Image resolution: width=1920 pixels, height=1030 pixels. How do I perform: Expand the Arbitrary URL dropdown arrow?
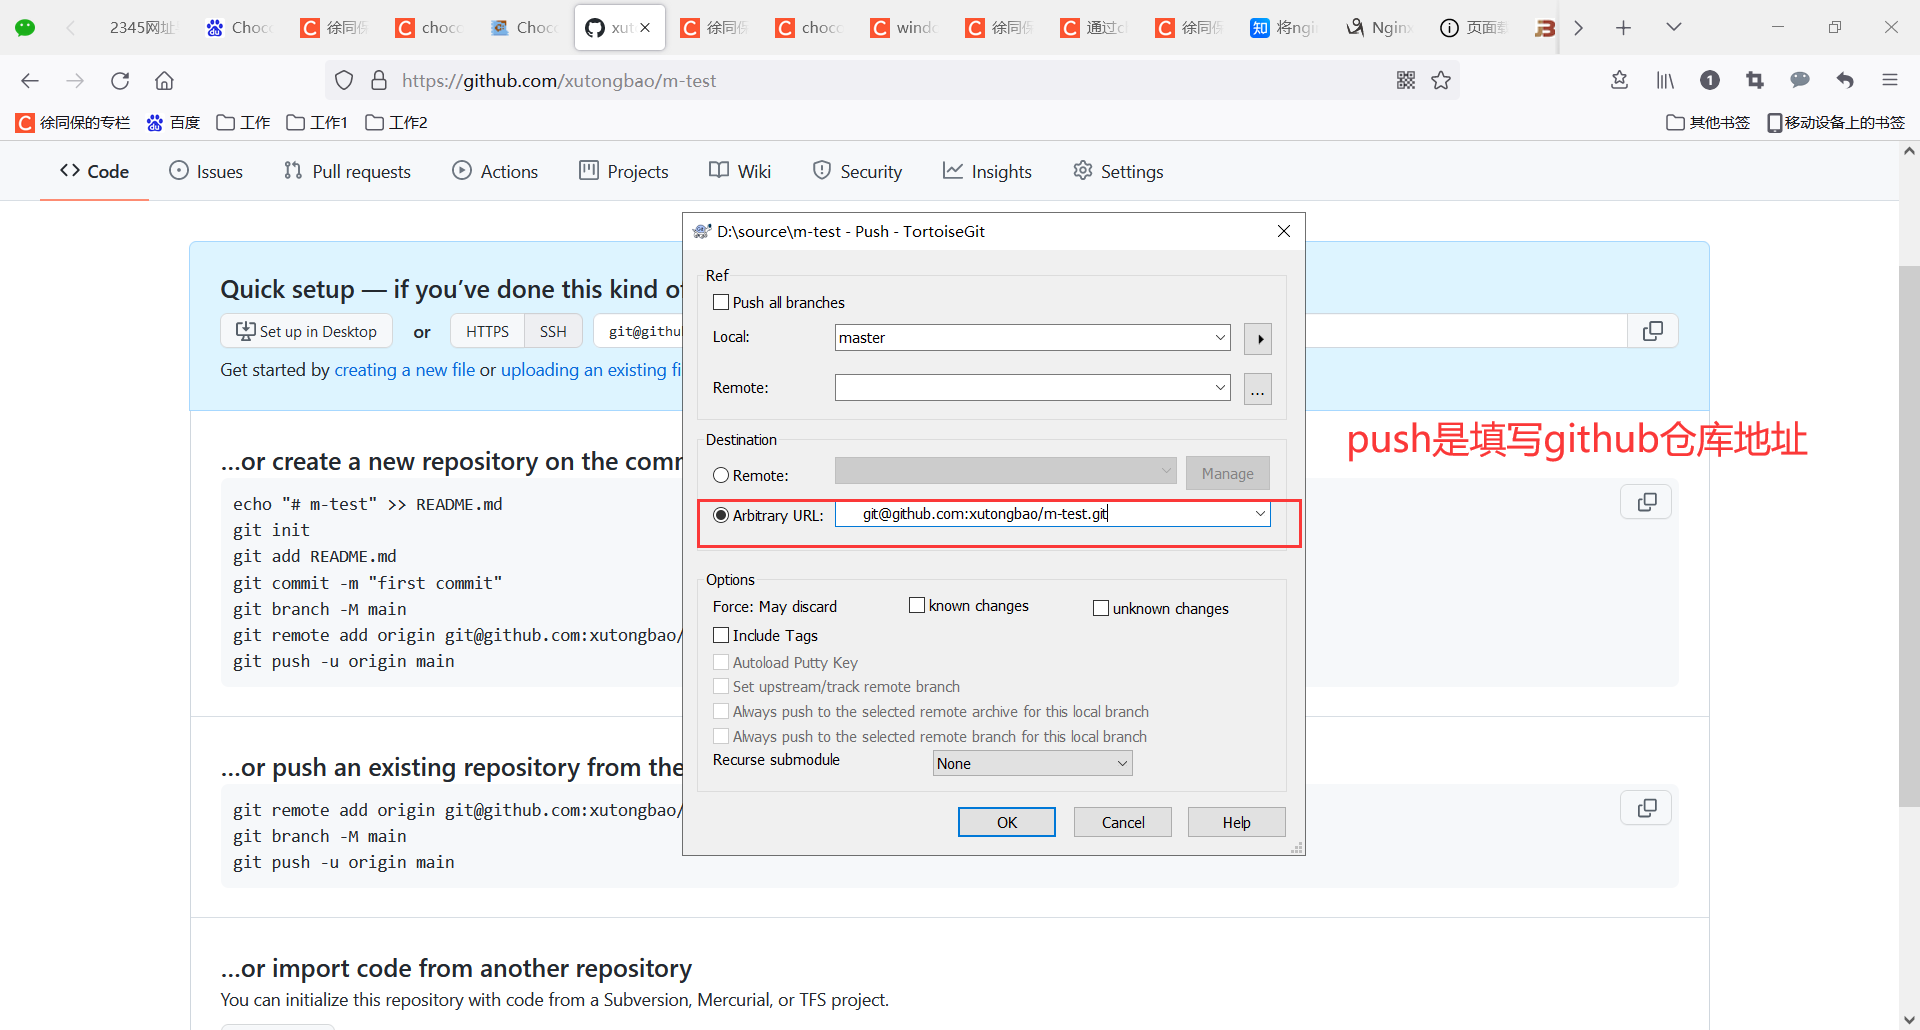coord(1260,514)
